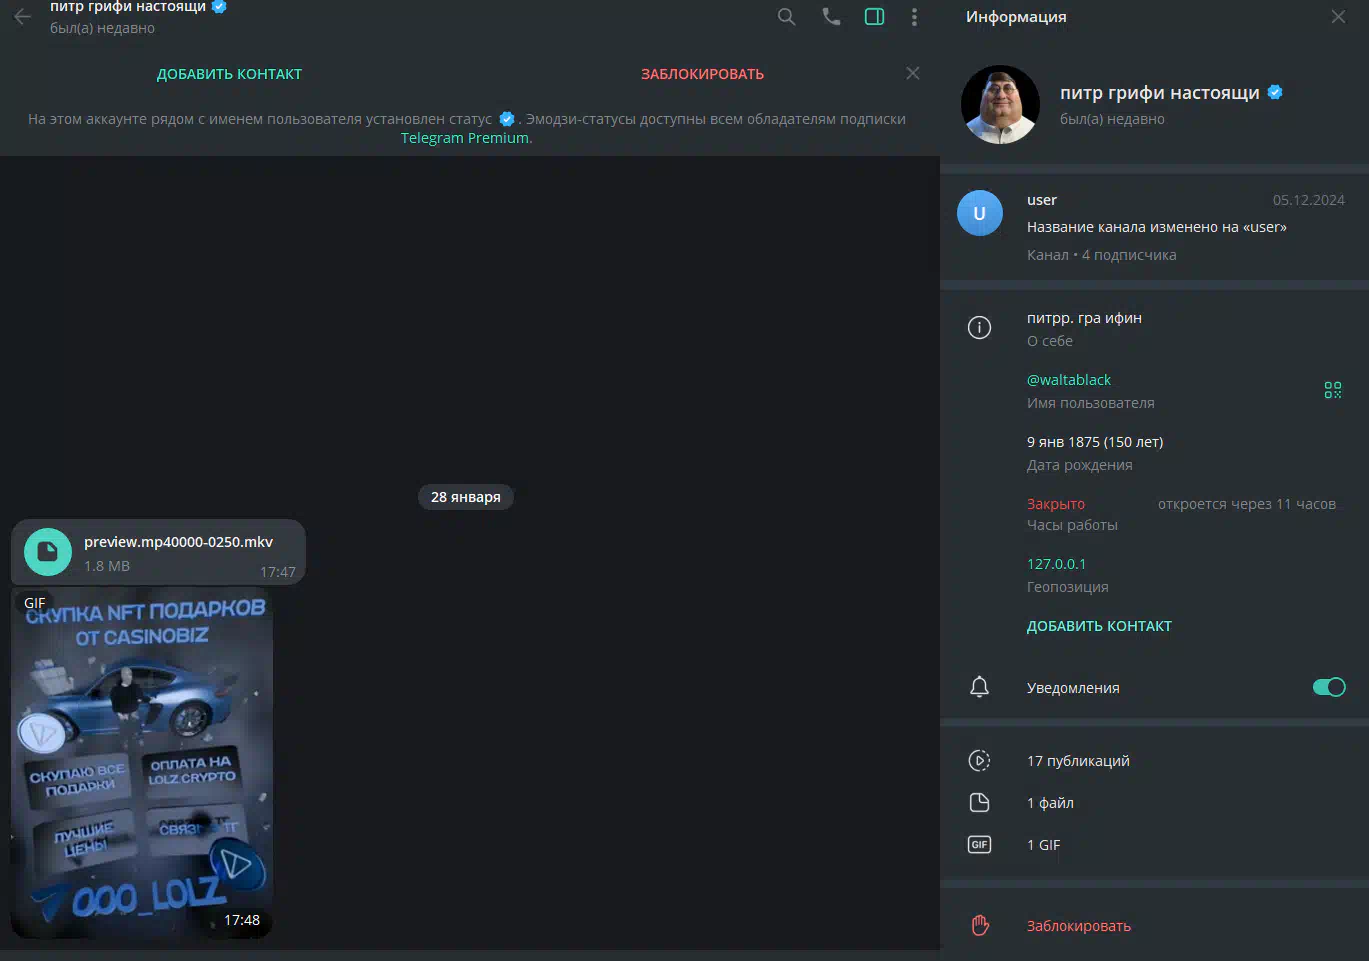Click verified badge in chat header

click(x=220, y=6)
